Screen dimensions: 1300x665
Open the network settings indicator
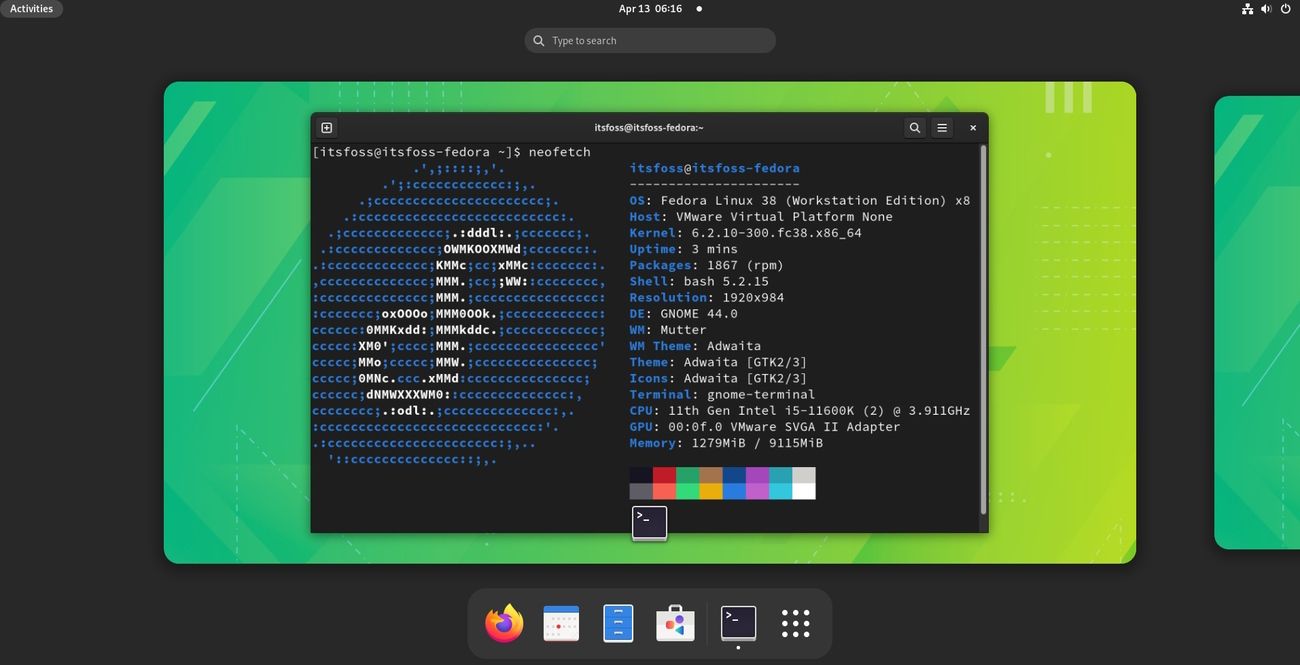pyautogui.click(x=1247, y=8)
